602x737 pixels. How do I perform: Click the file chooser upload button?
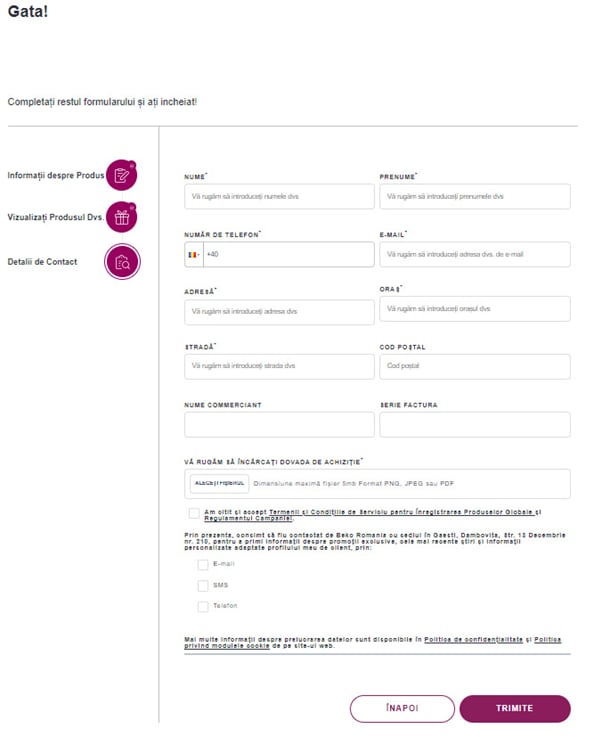[219, 483]
